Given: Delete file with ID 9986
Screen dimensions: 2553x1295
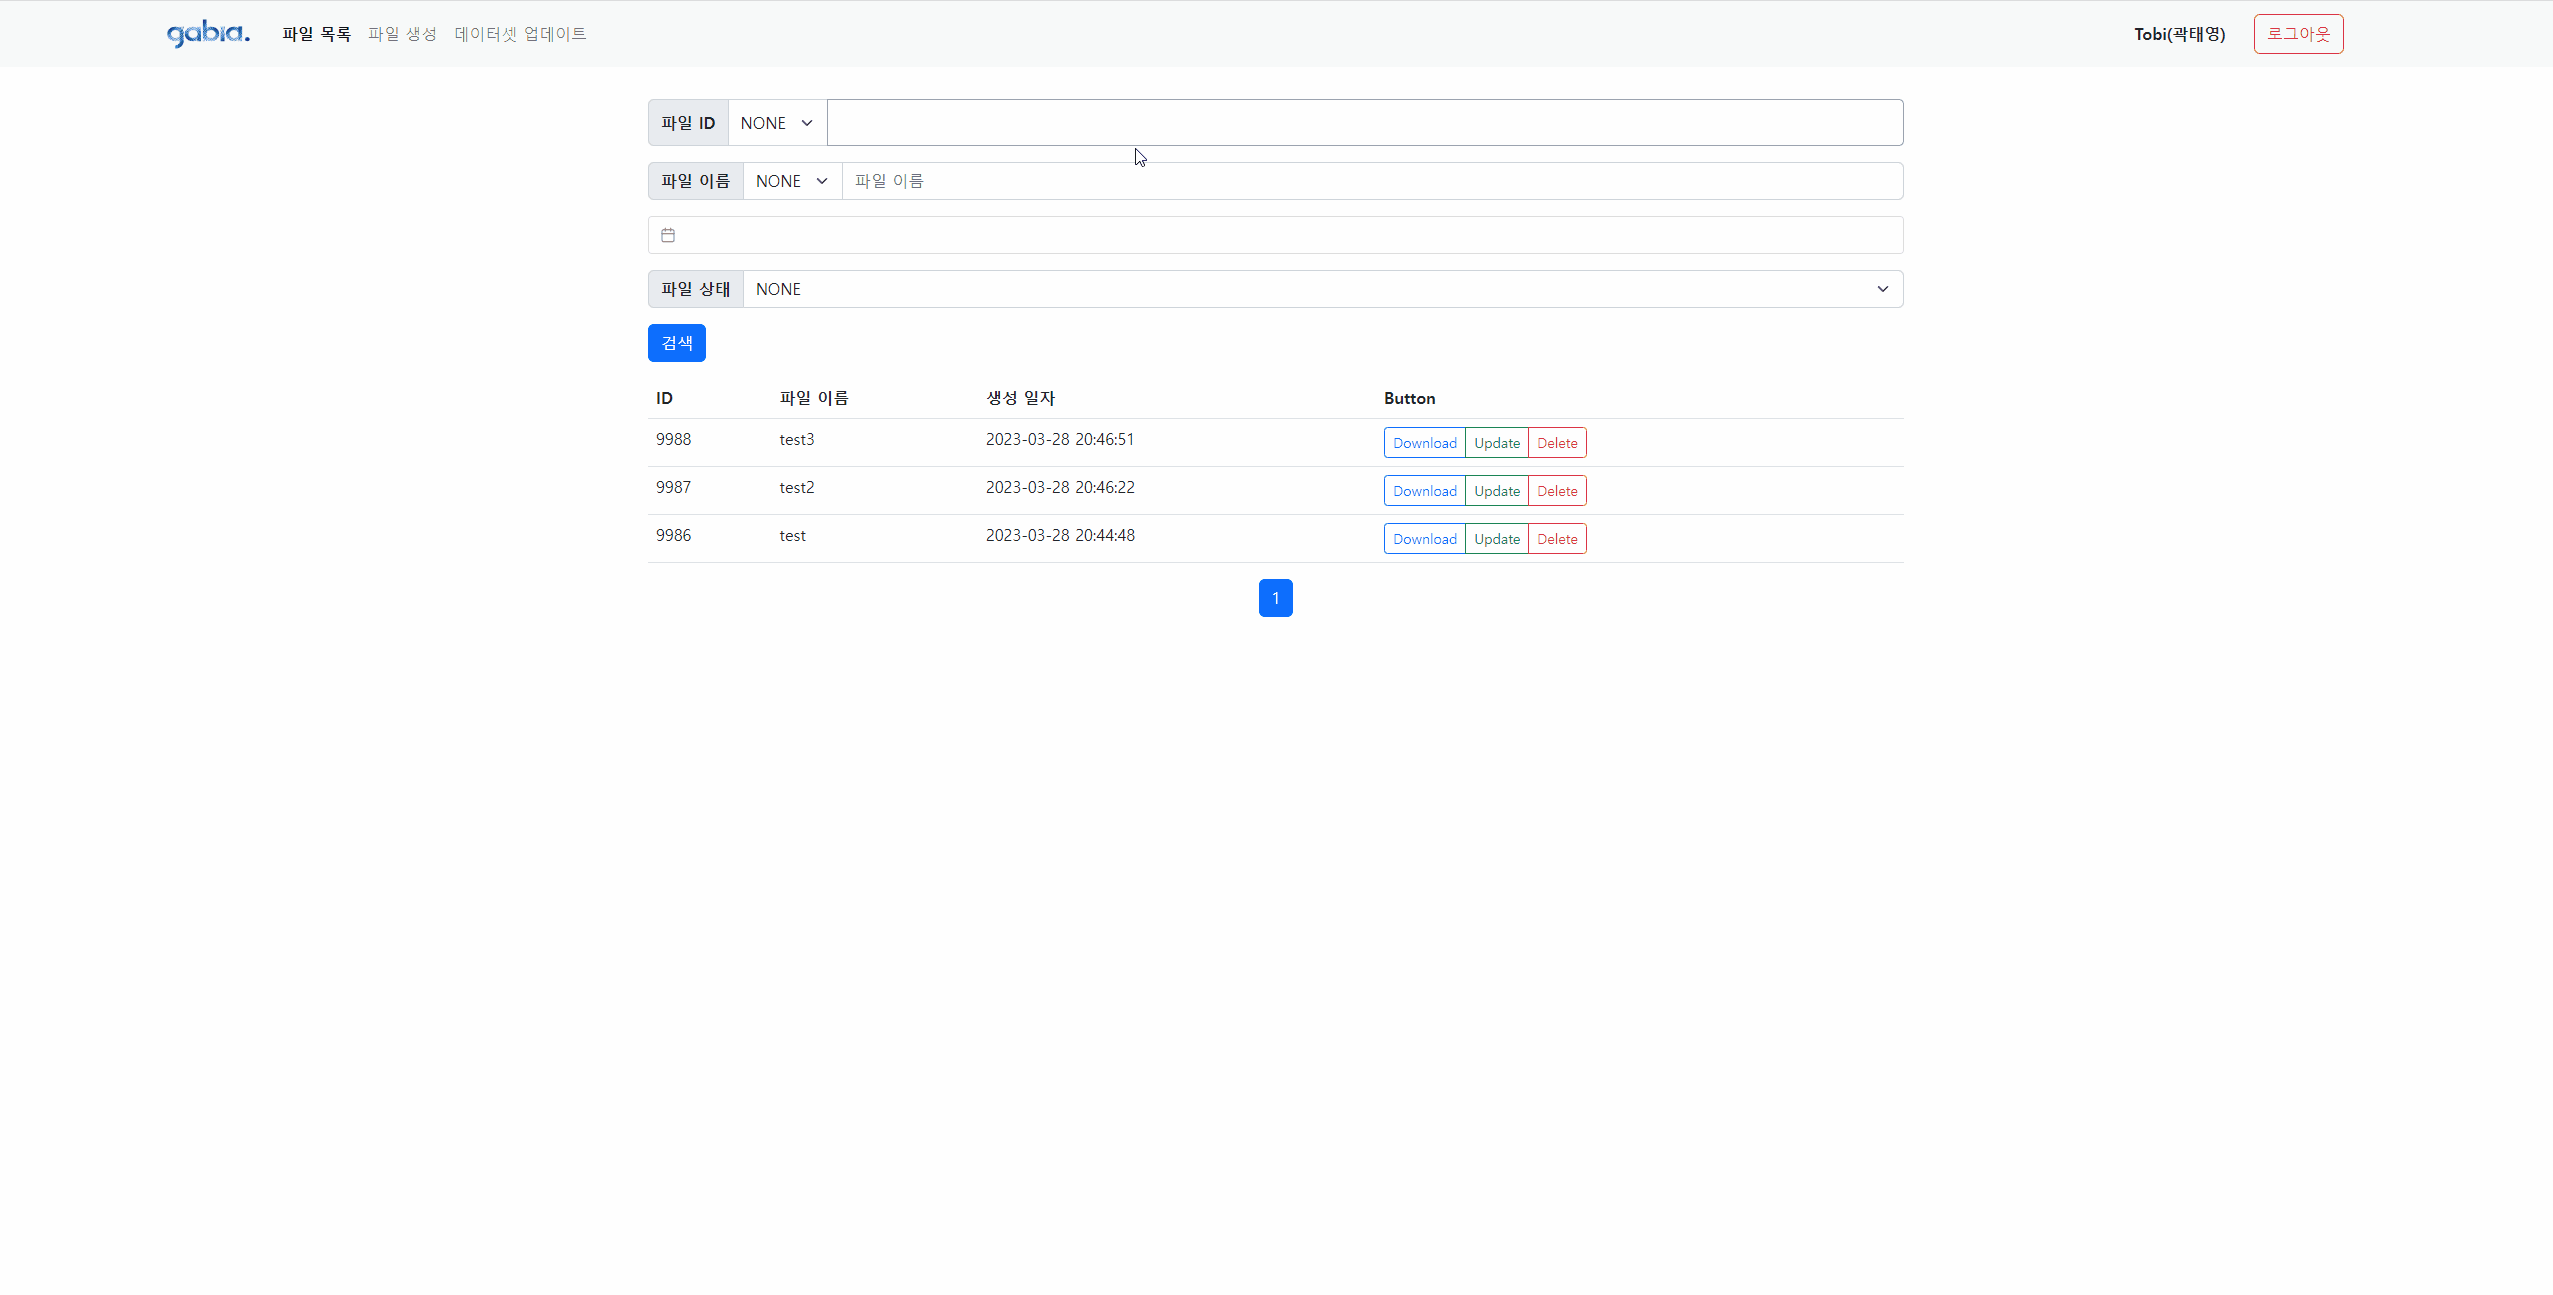Looking at the screenshot, I should click(1557, 539).
